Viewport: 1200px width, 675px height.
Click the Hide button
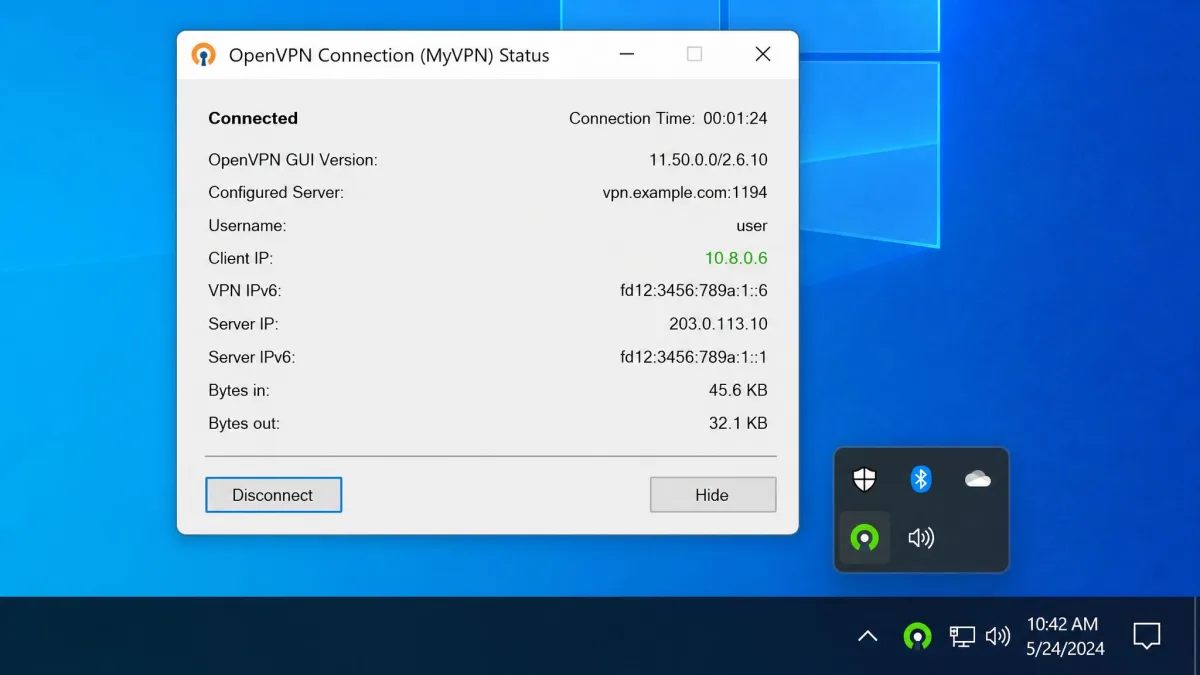pos(712,495)
